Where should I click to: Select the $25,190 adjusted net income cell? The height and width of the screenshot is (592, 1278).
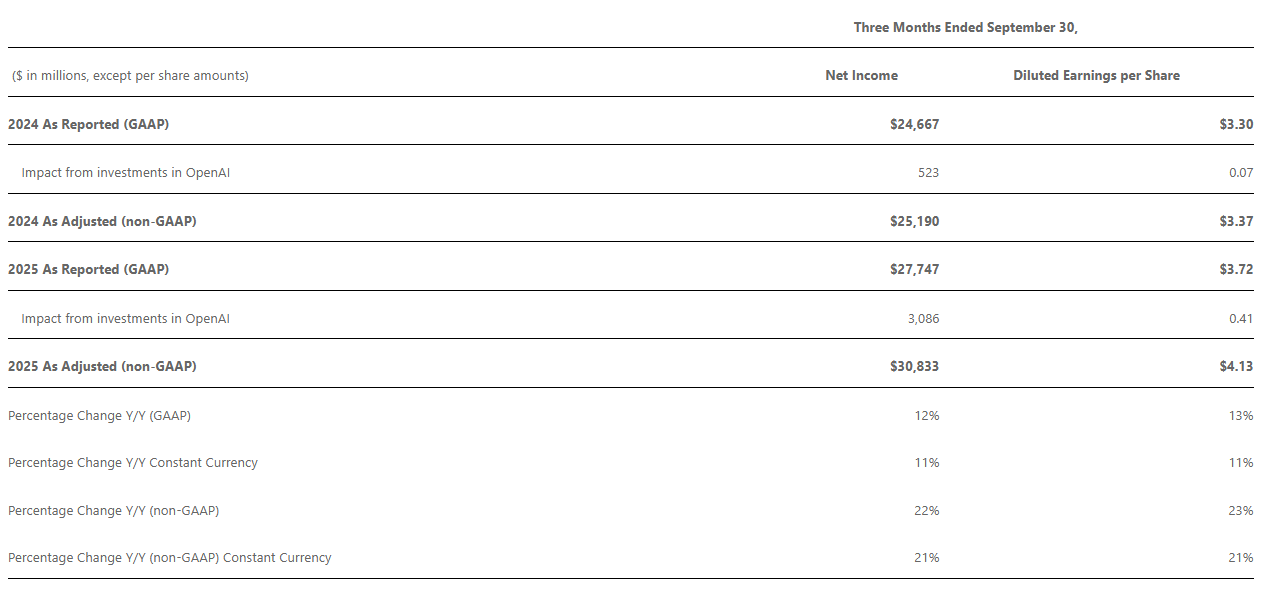(914, 221)
